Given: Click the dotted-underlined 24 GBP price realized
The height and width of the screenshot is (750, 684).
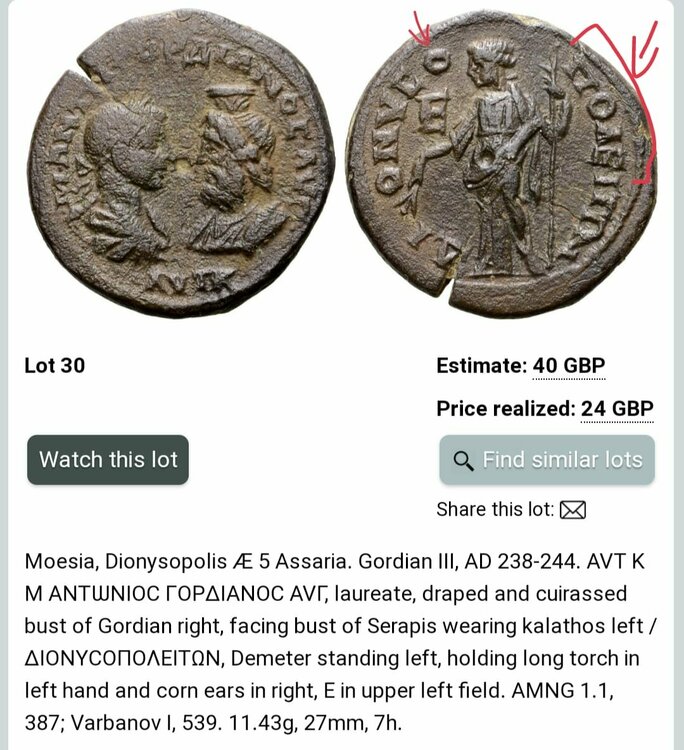Looking at the screenshot, I should point(617,409).
